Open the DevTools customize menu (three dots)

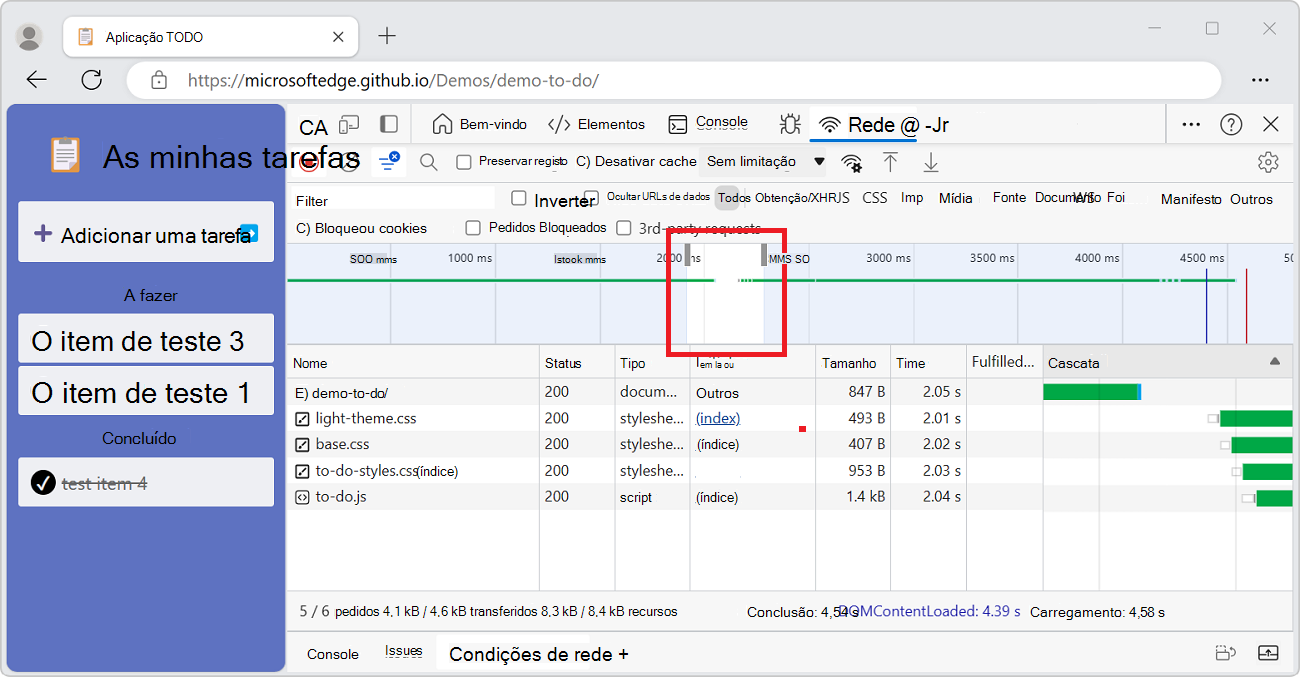[1190, 123]
